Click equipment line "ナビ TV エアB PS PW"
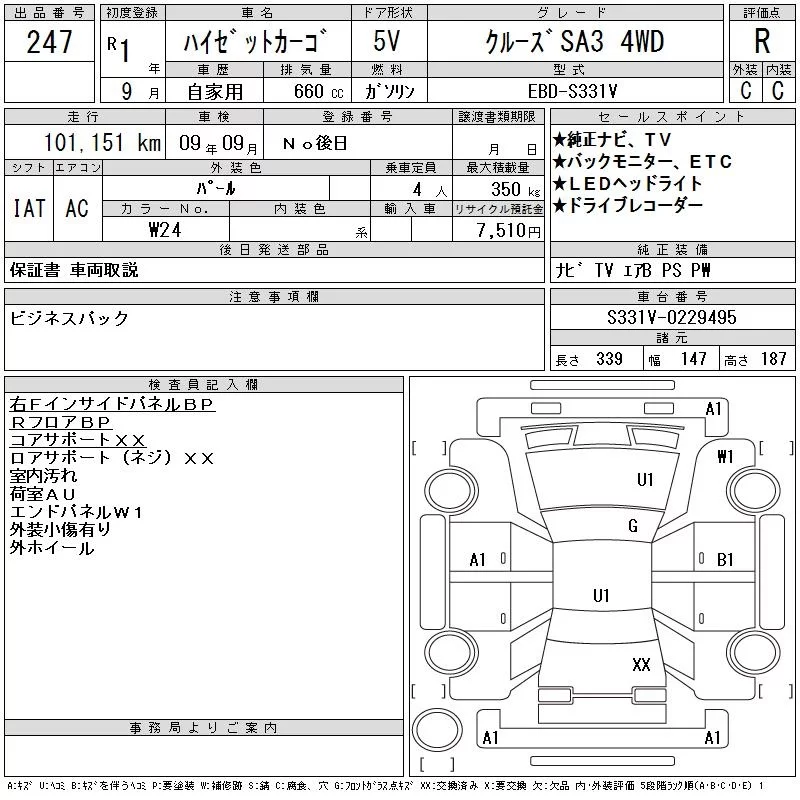Viewport: 800px width, 800px height. (x=633, y=270)
